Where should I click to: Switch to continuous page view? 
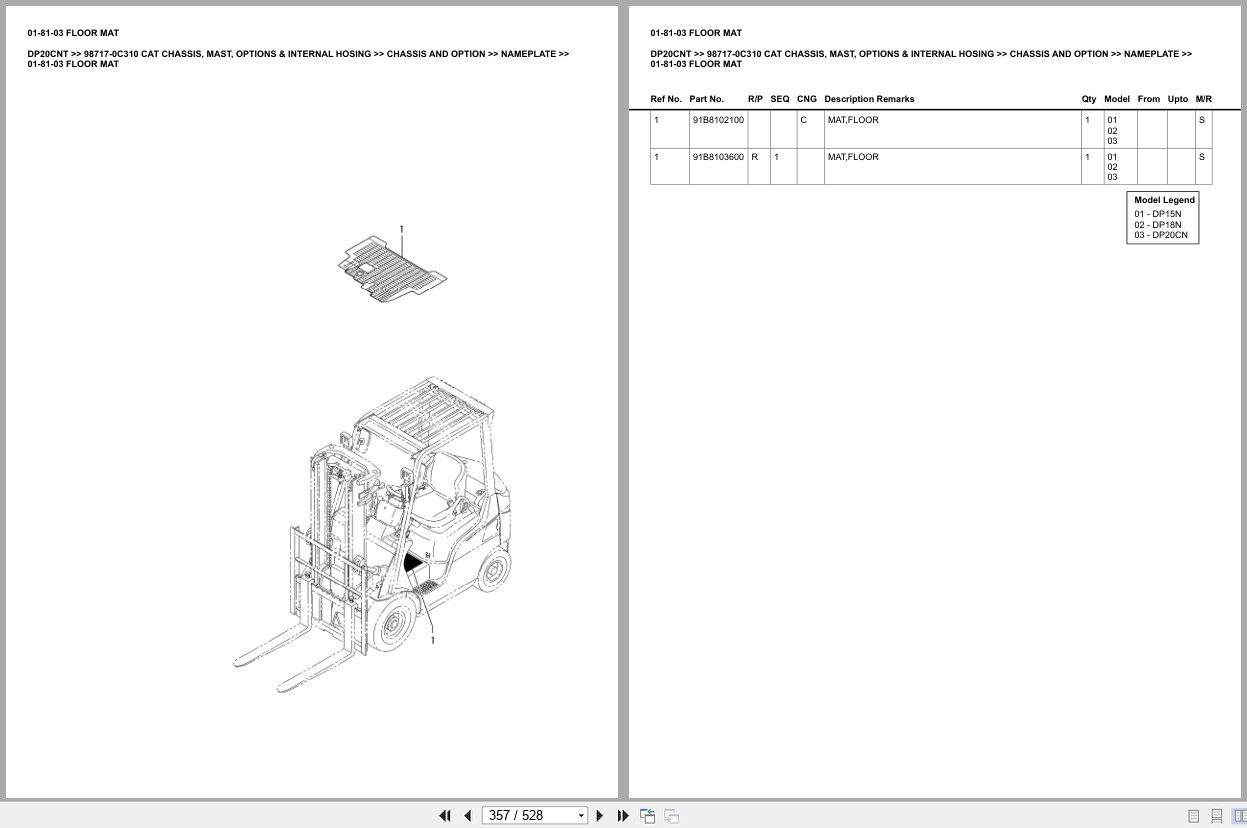1217,816
